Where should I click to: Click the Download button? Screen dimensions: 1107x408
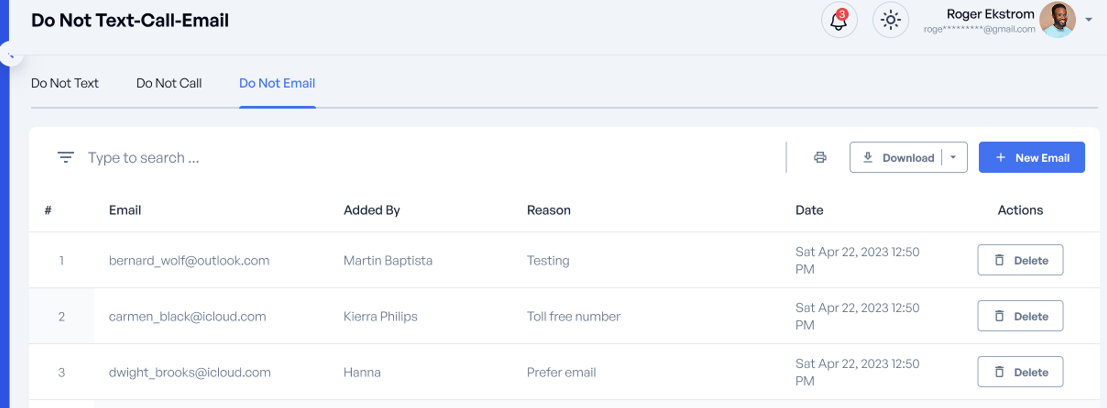click(x=898, y=158)
